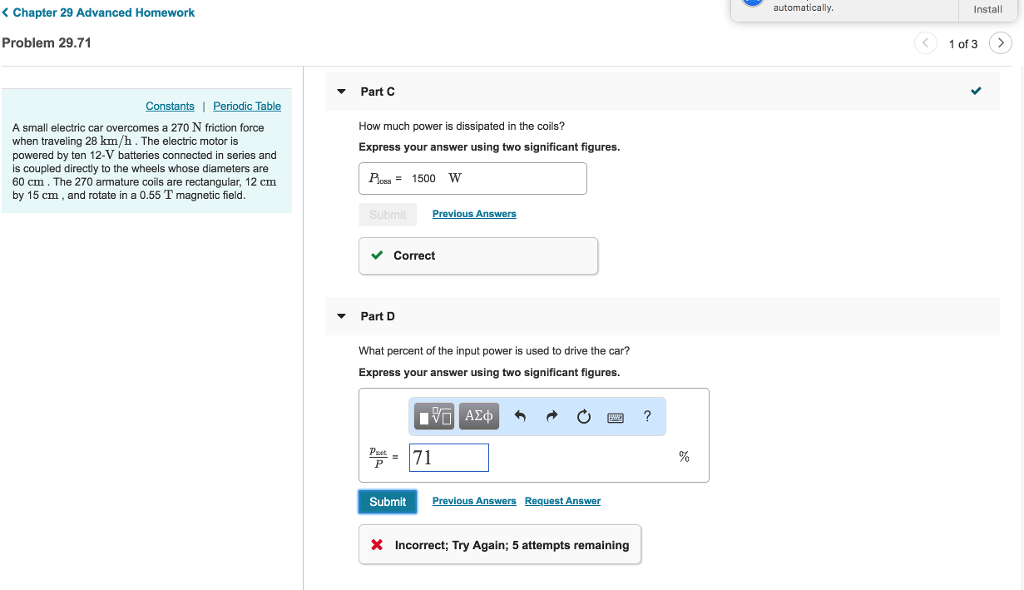Open the Greek symbols palette
This screenshot has width=1024, height=590.
coord(480,416)
